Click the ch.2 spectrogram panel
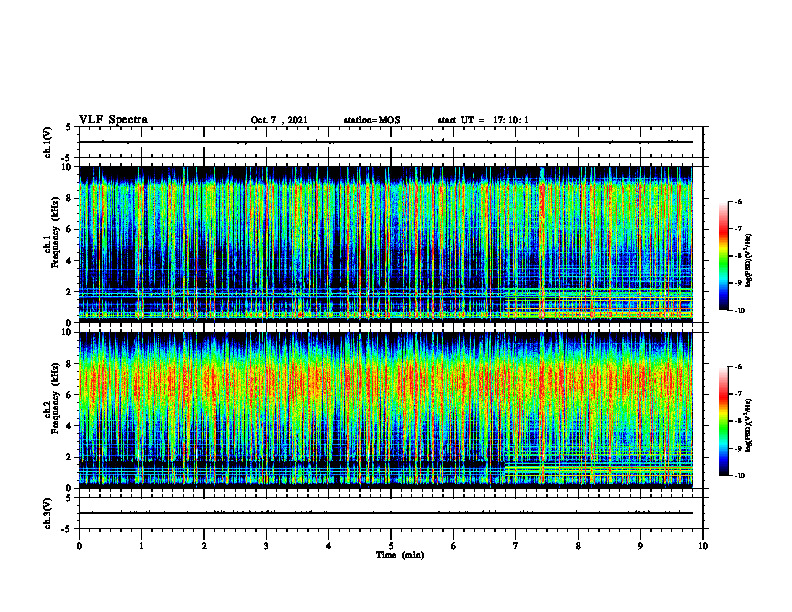Viewport: 792px width, 612px height. click(x=386, y=410)
